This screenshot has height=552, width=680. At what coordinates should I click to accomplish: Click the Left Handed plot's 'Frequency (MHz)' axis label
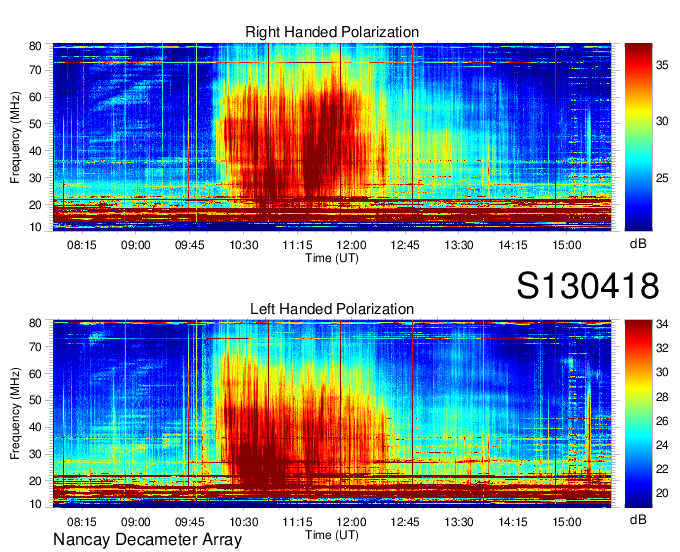click(15, 414)
